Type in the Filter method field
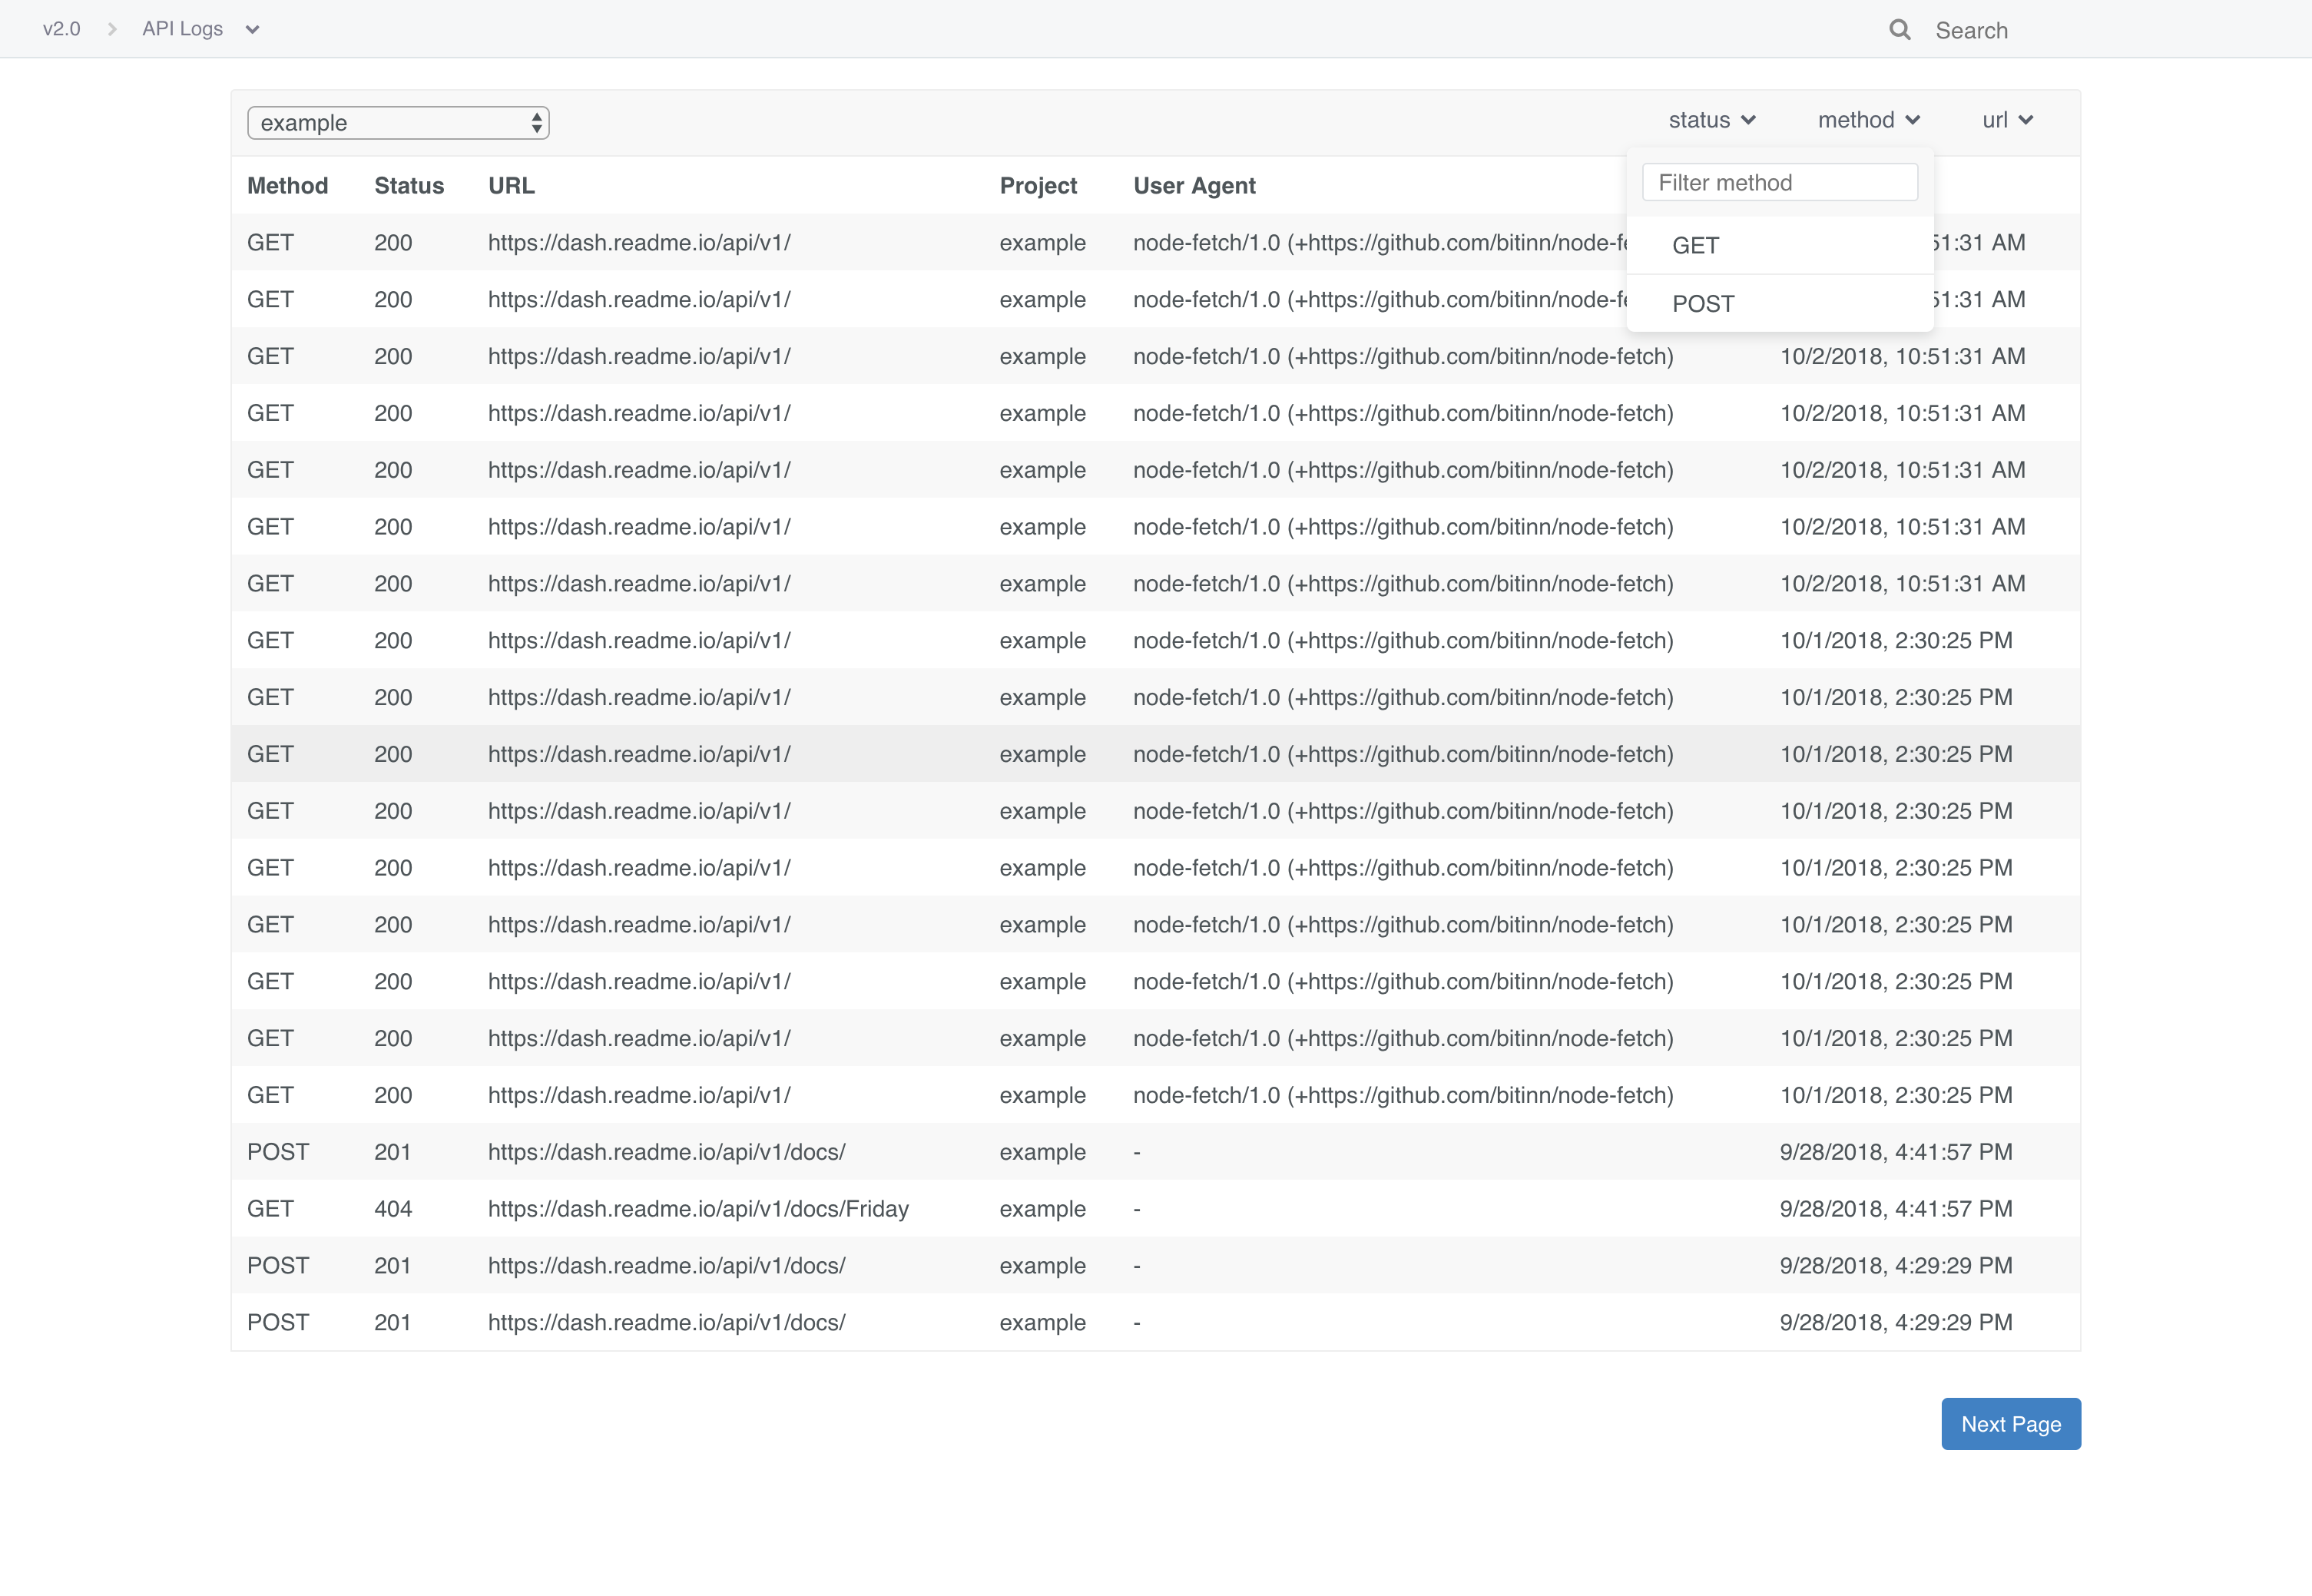The width and height of the screenshot is (2312, 1596). coord(1779,183)
